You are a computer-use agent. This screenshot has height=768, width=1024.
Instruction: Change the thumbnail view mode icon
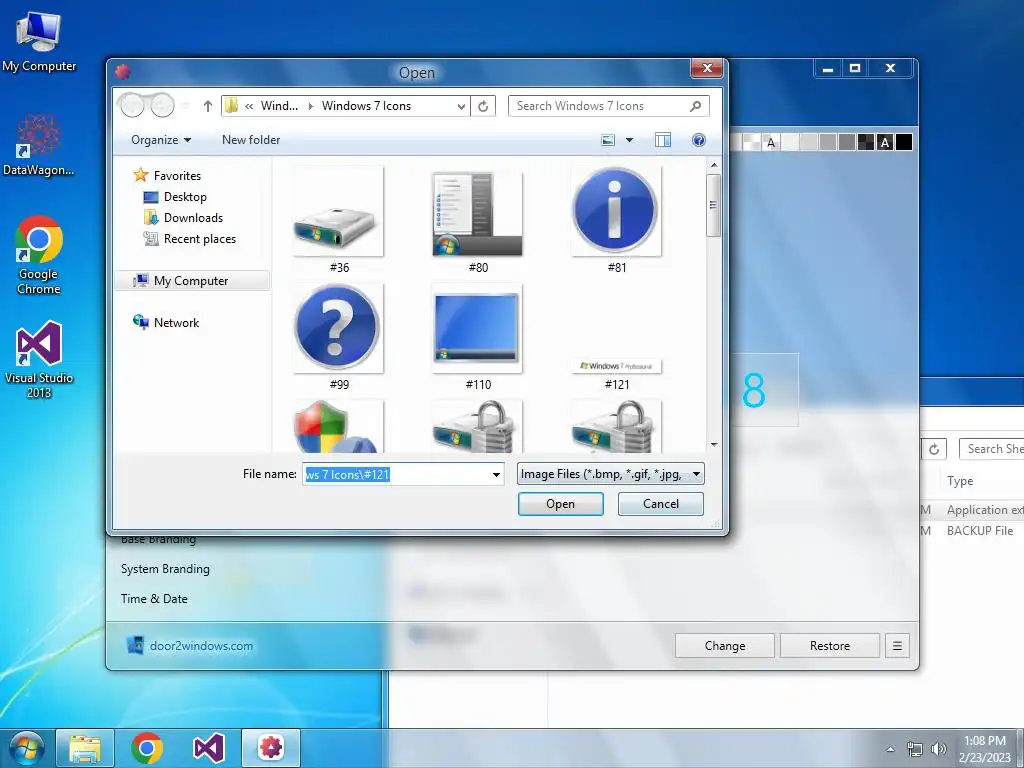click(608, 140)
